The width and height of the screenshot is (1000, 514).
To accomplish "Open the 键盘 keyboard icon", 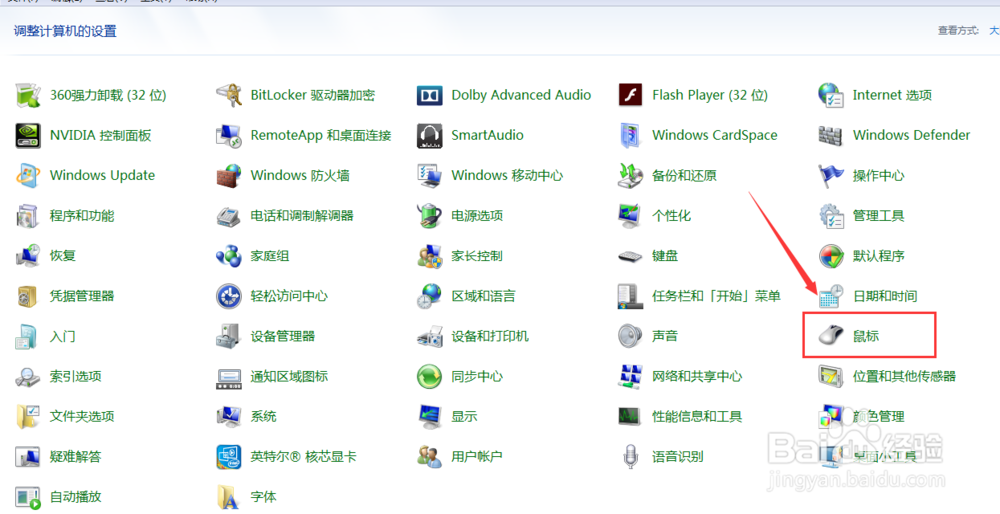I will tap(630, 256).
